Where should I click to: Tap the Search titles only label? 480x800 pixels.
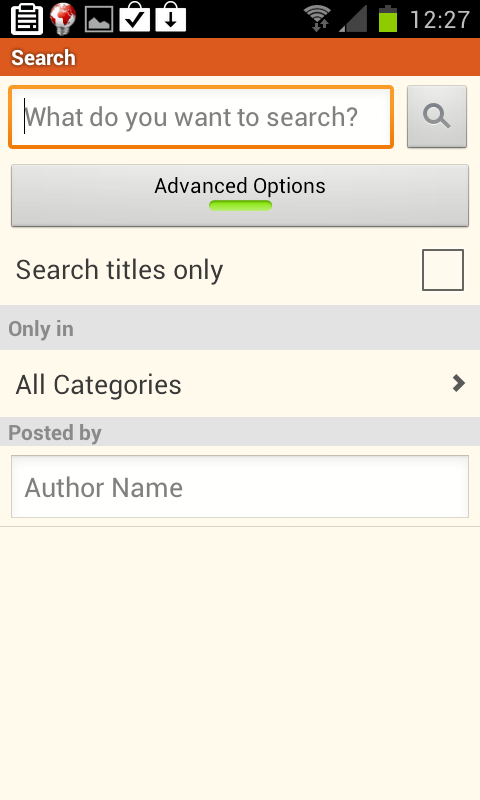(119, 269)
